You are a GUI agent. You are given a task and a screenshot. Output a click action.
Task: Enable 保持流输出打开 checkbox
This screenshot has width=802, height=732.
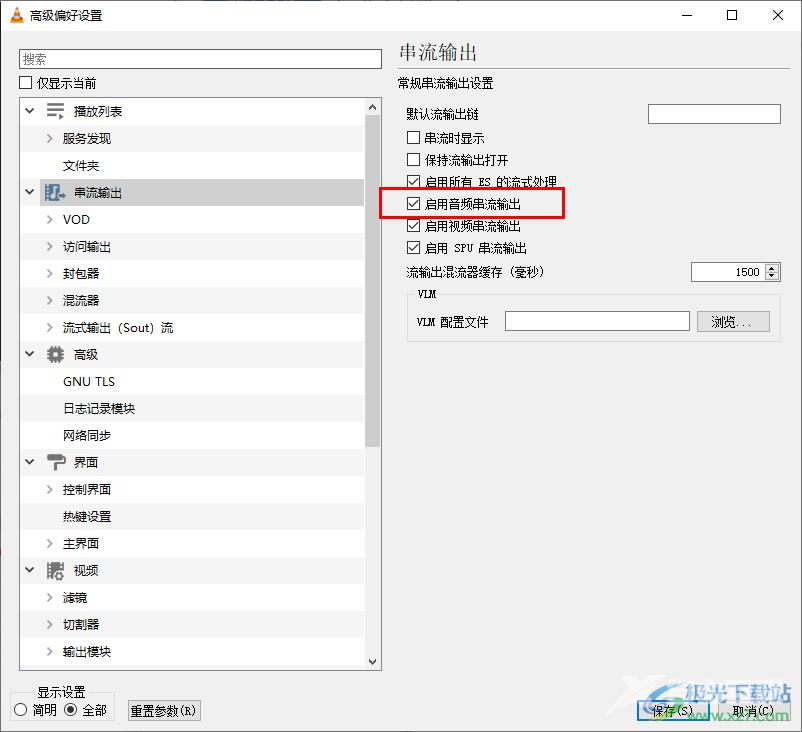[x=413, y=160]
